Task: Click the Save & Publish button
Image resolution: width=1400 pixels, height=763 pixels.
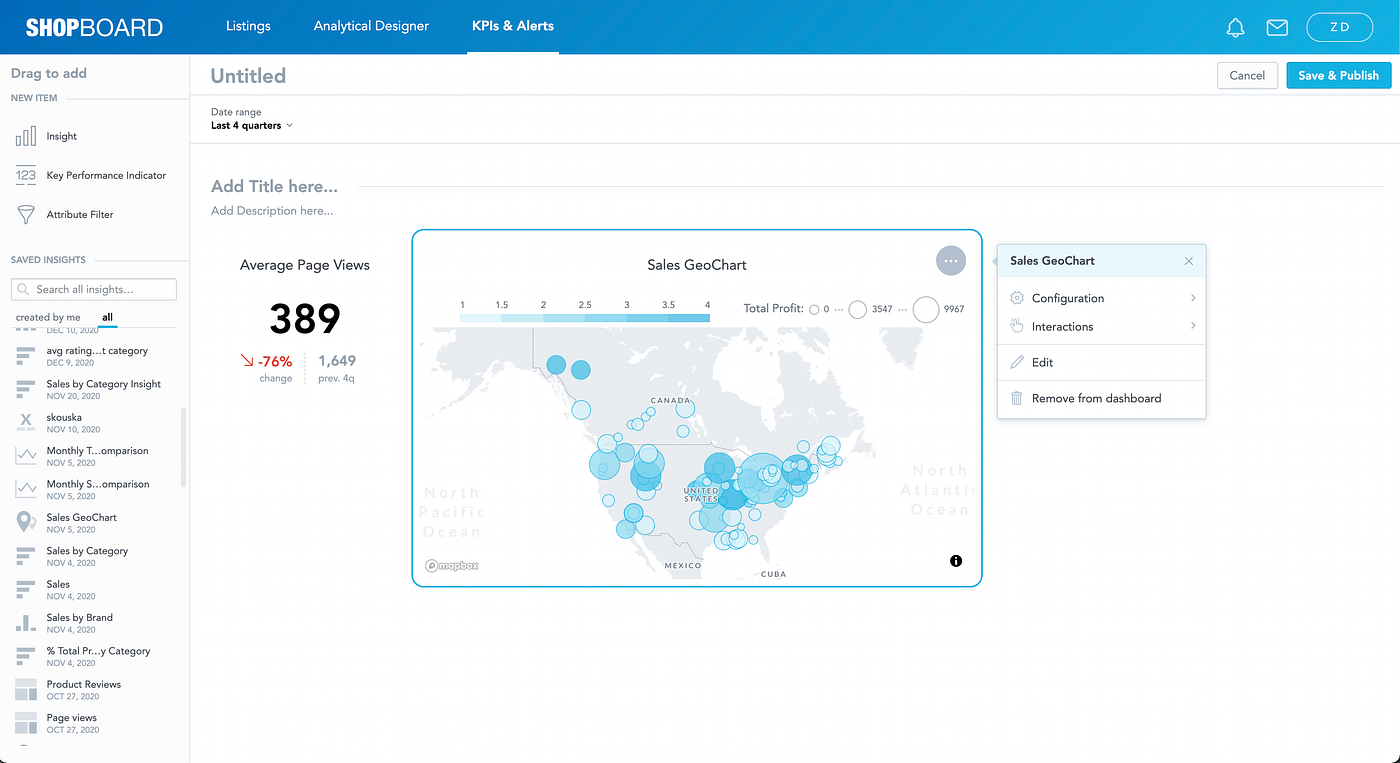Action: [1338, 75]
